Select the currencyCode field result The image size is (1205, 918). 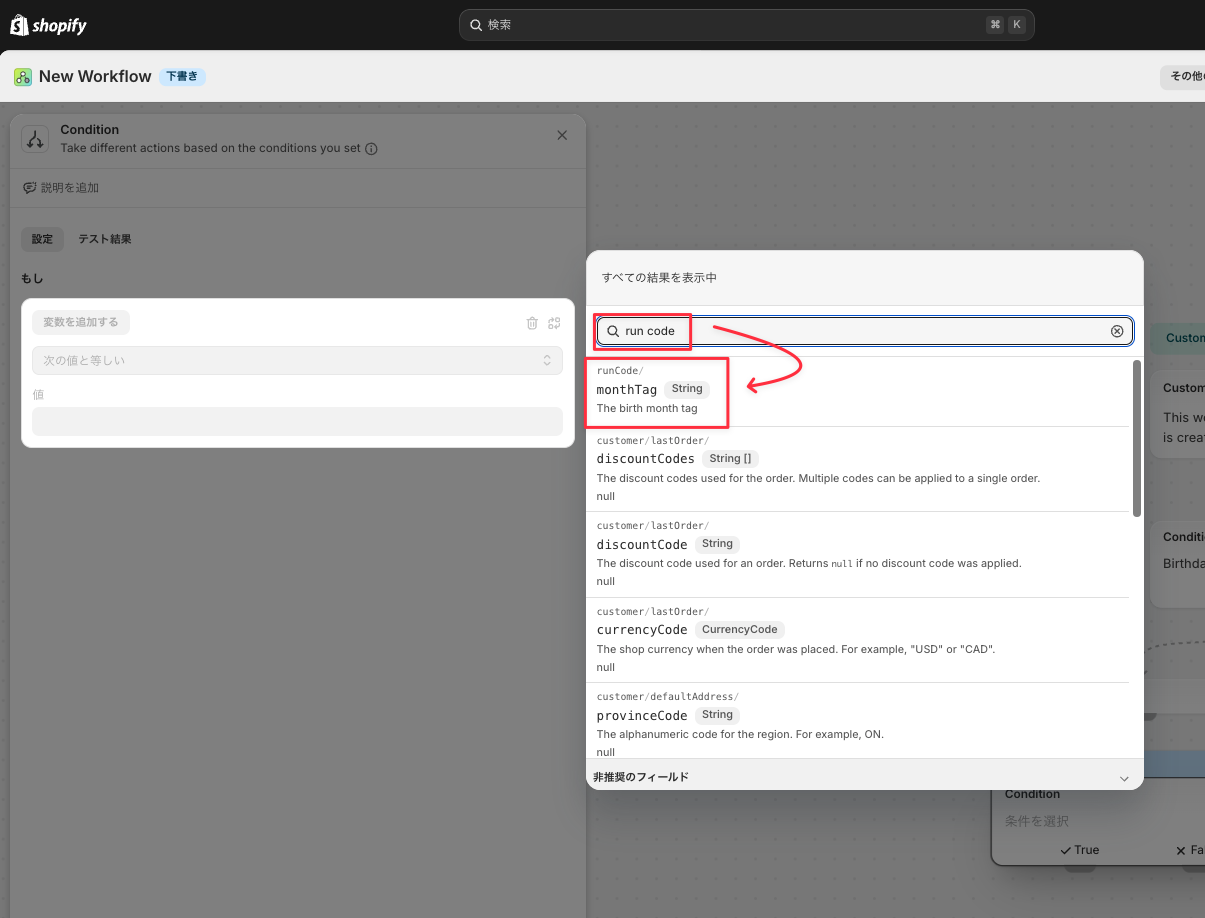pos(858,640)
